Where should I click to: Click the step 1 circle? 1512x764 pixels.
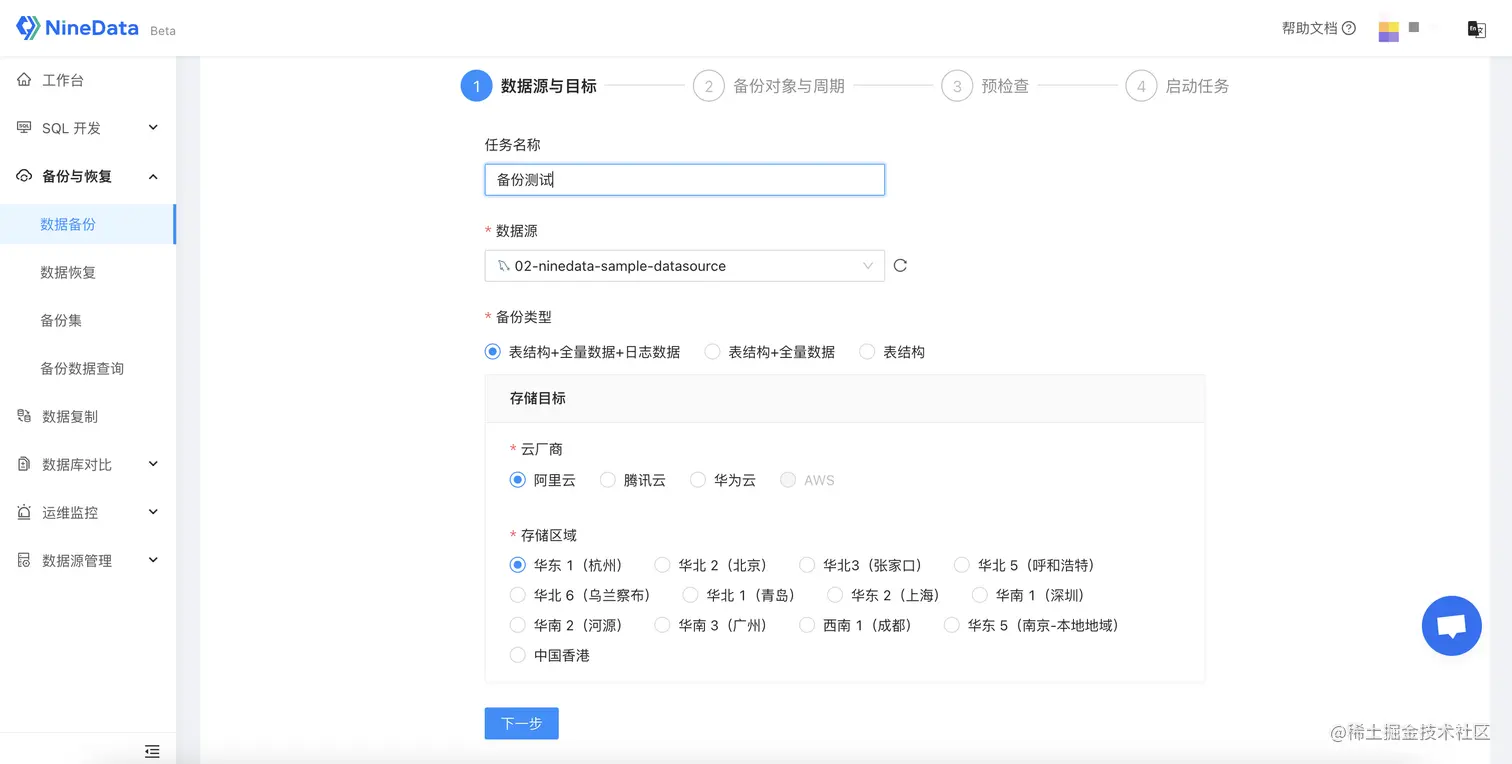pyautogui.click(x=476, y=86)
